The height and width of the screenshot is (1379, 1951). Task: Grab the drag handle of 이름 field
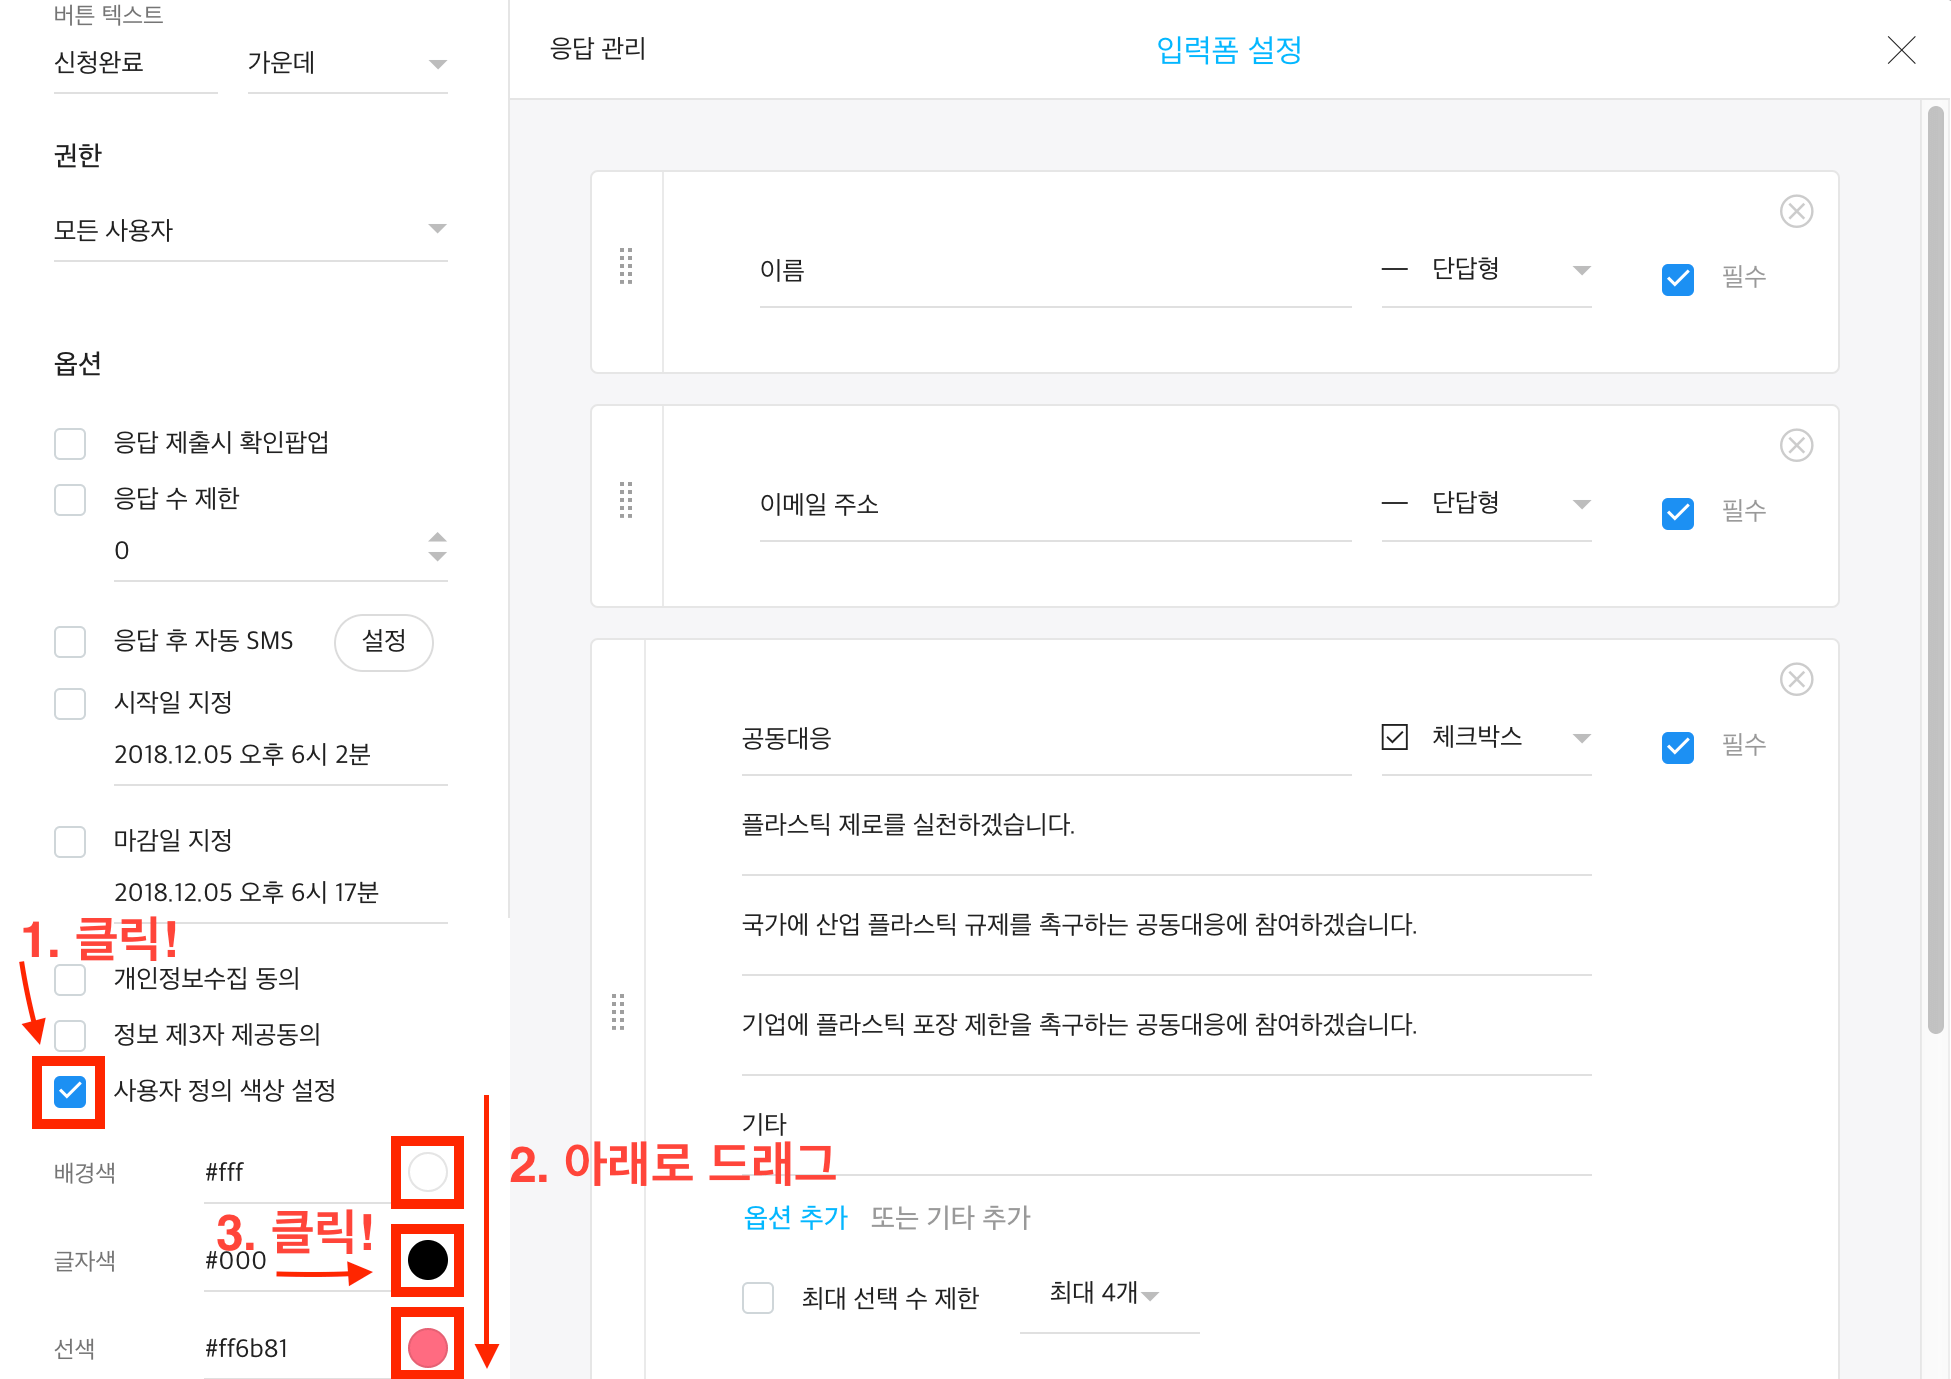coord(626,267)
